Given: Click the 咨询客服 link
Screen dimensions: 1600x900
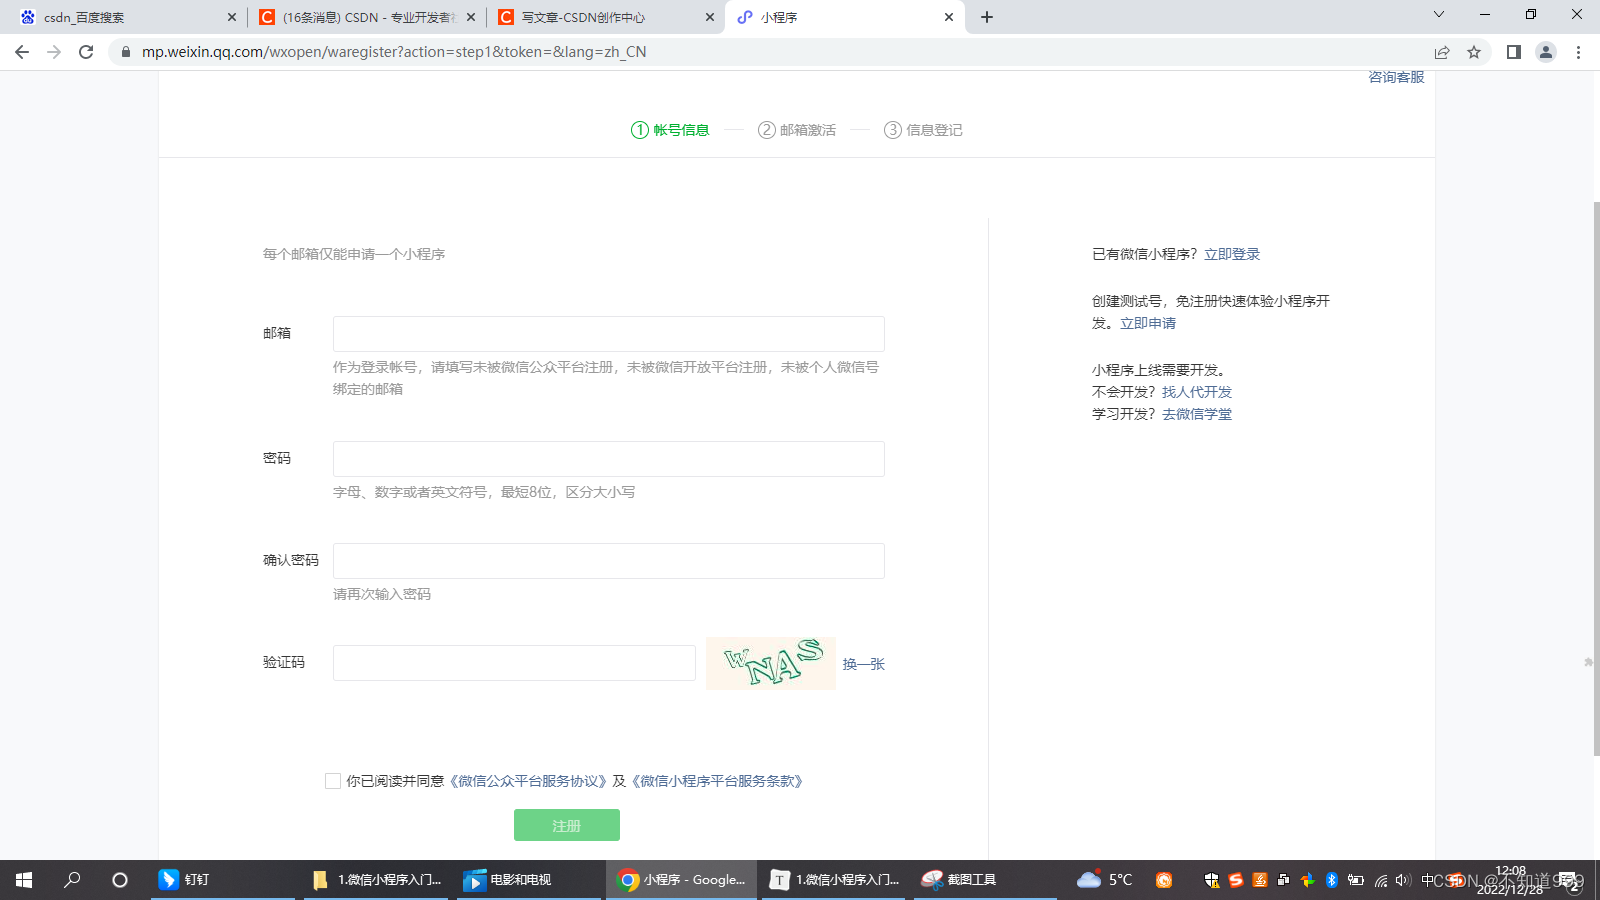Looking at the screenshot, I should tap(1396, 77).
